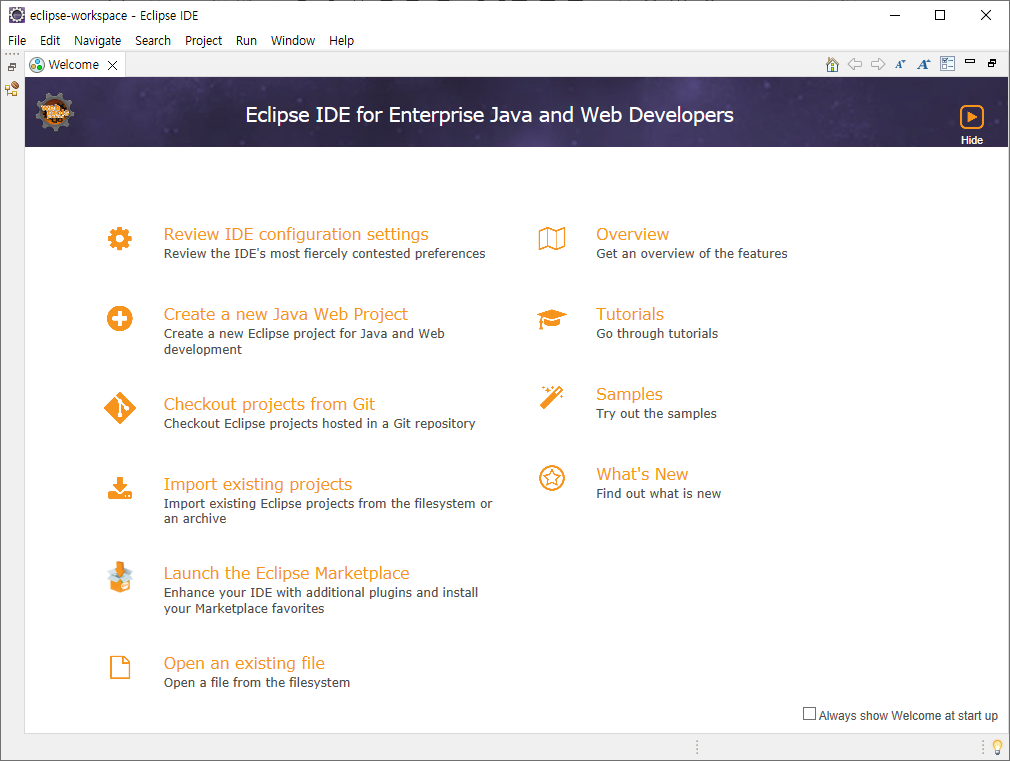Click 'Open a file from the filesystem' text
The width and height of the screenshot is (1010, 761).
tap(257, 682)
